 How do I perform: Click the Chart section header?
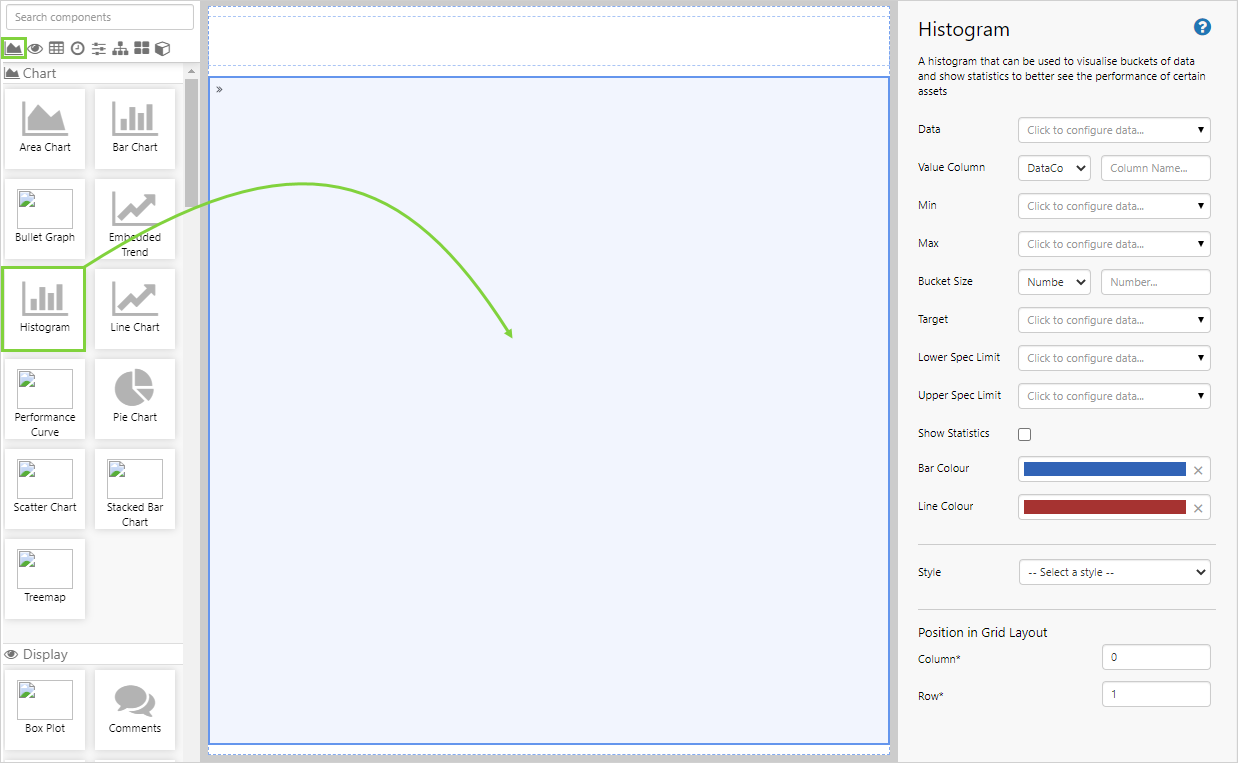click(92, 74)
